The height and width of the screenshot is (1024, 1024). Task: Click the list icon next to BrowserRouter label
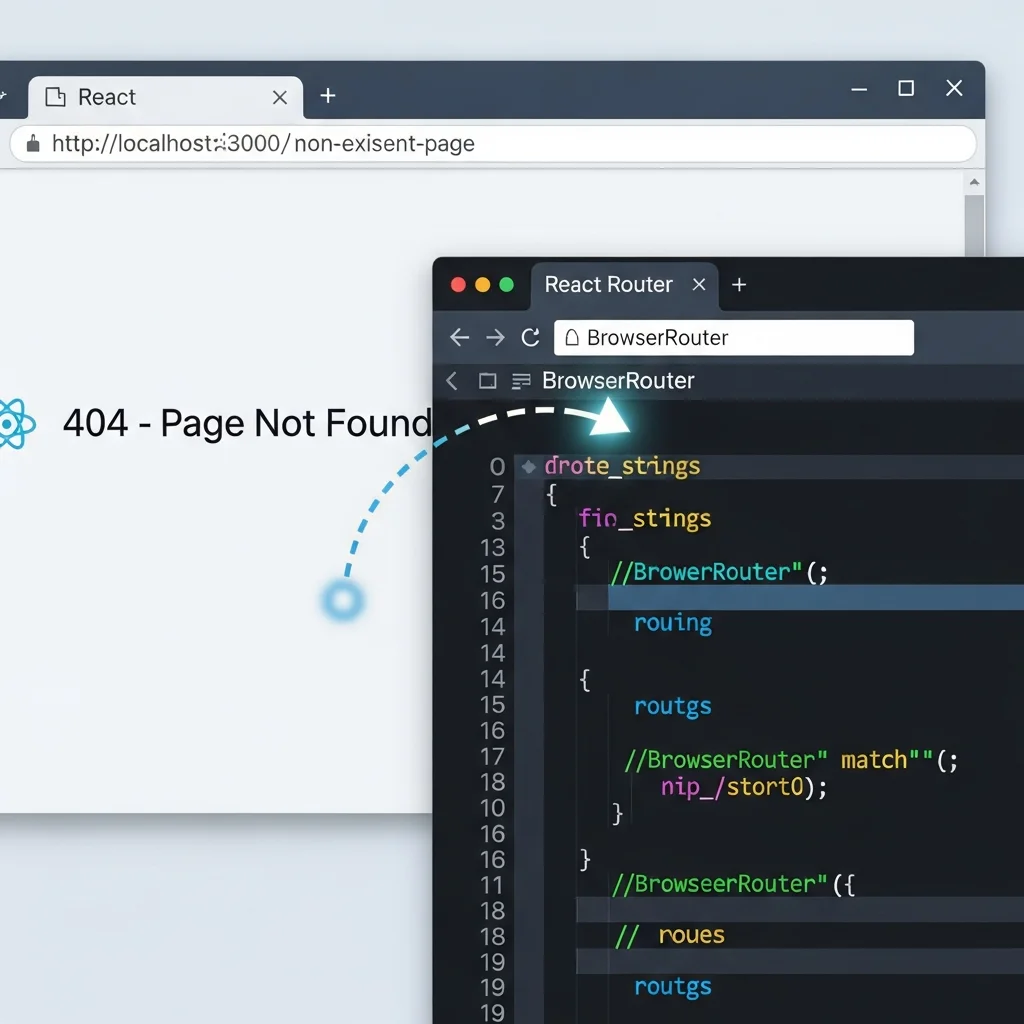click(520, 381)
